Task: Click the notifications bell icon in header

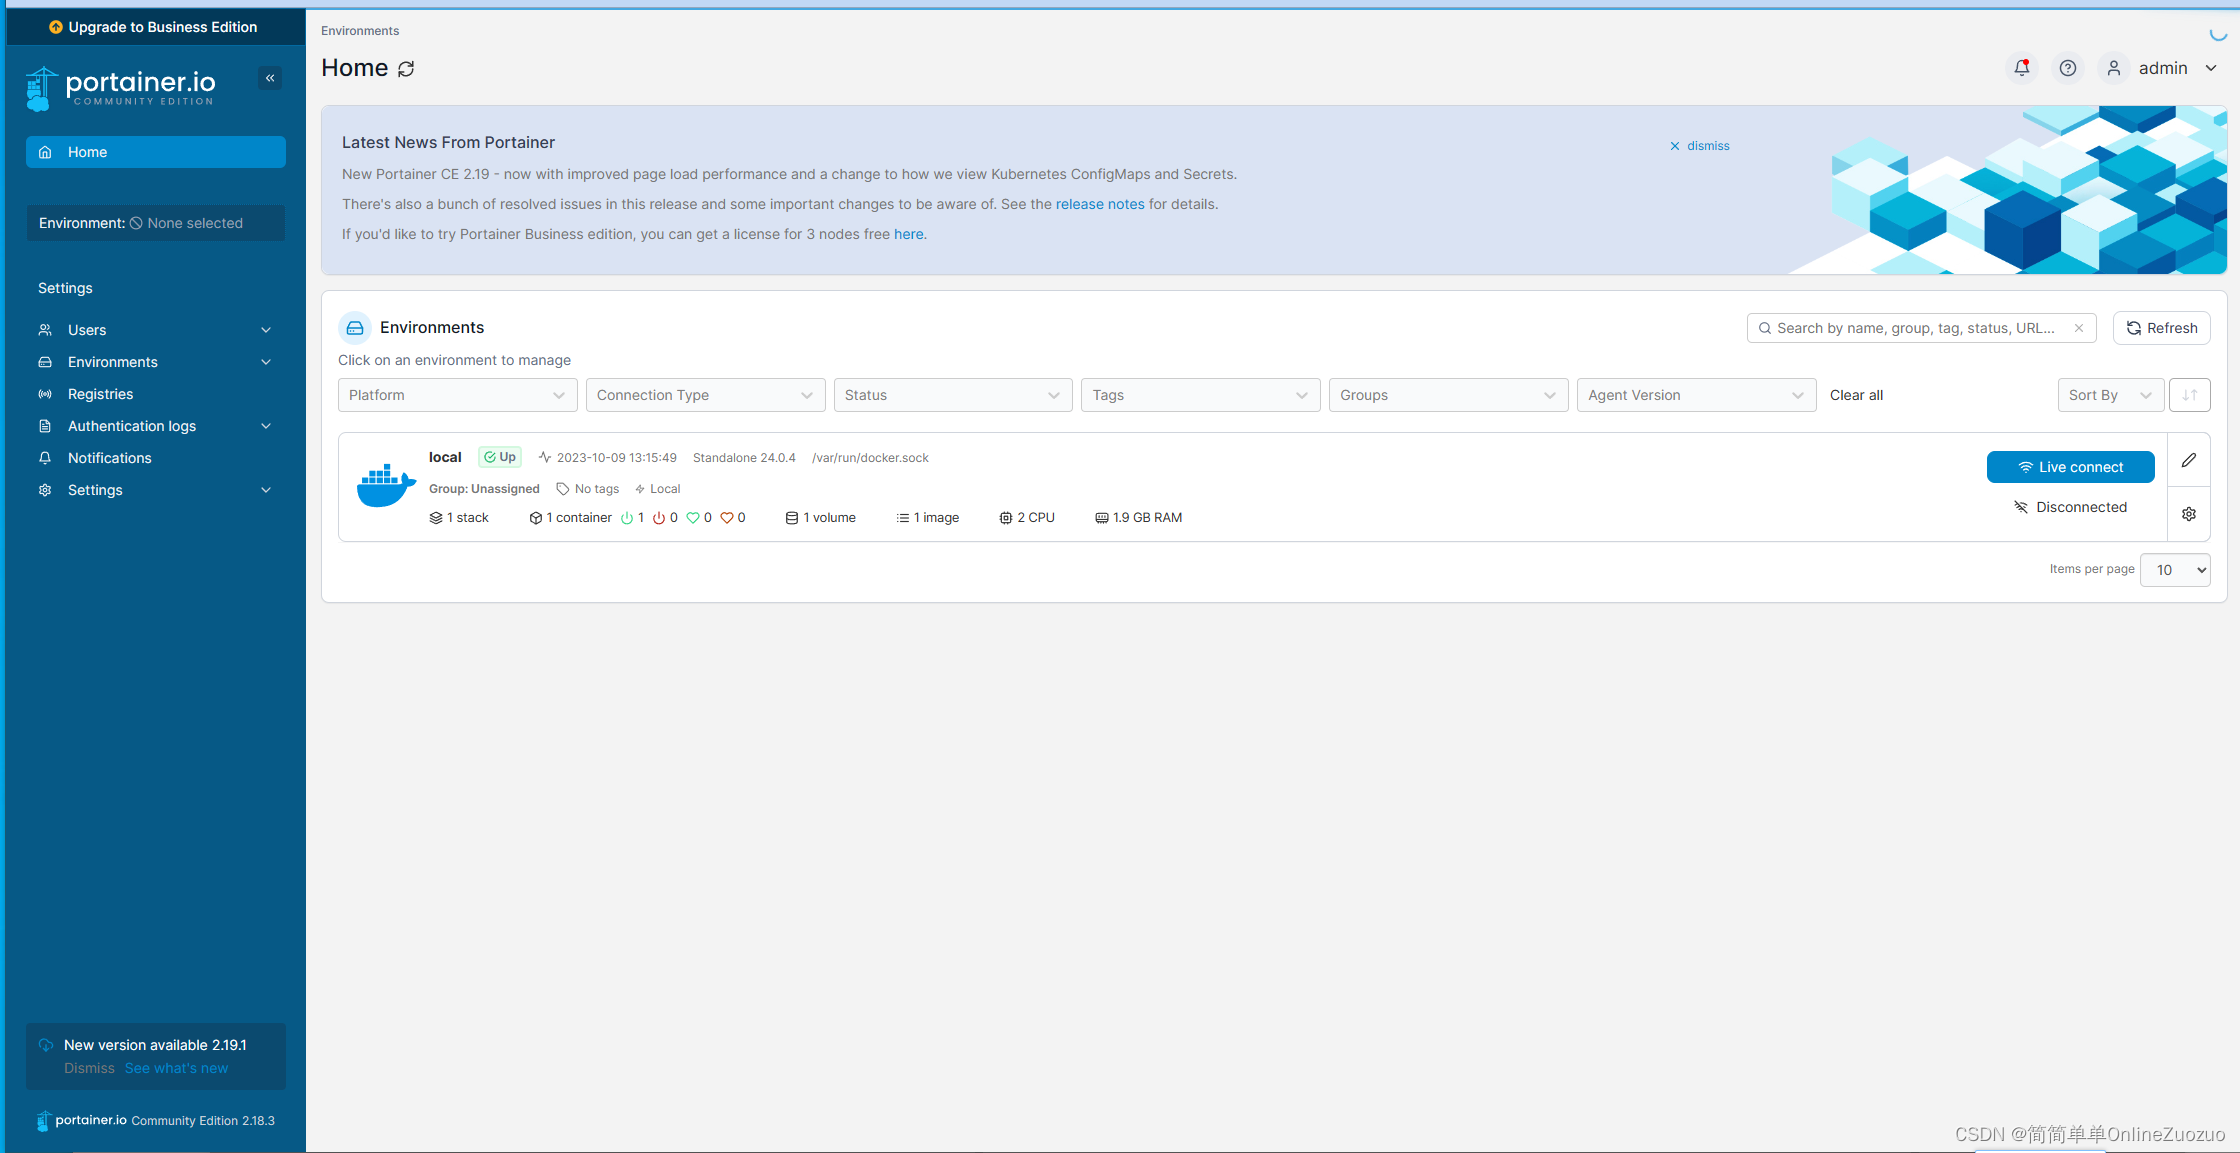Action: point(2021,68)
